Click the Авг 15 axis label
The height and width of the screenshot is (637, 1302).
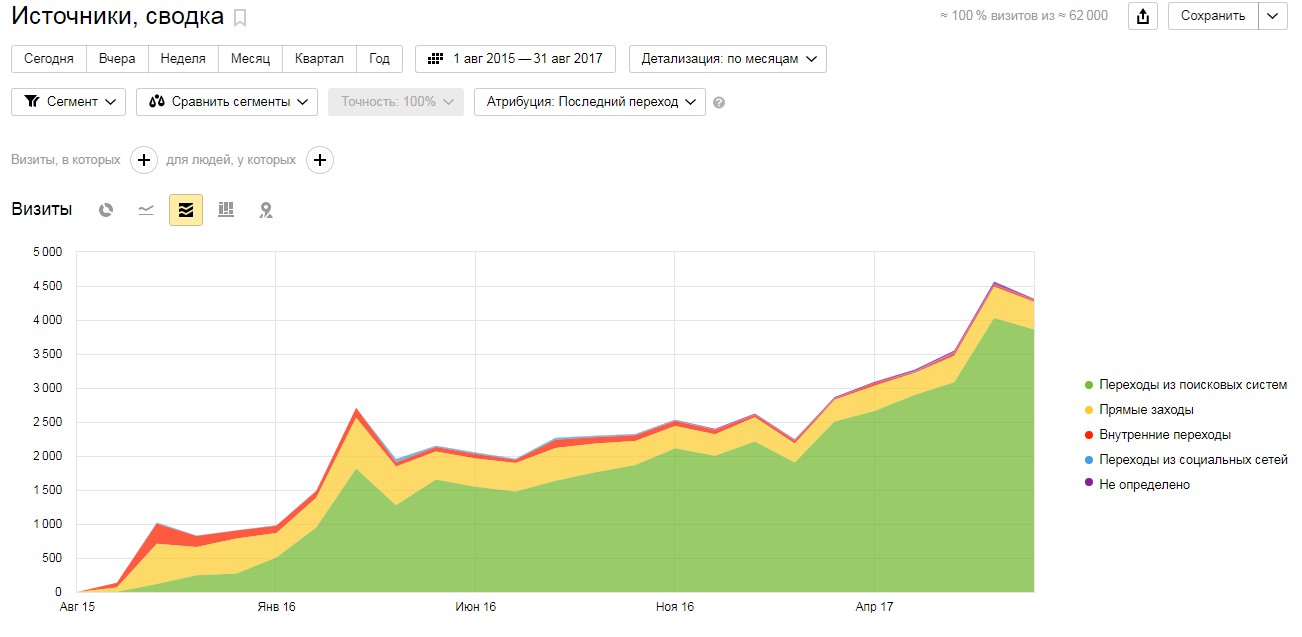pos(76,607)
